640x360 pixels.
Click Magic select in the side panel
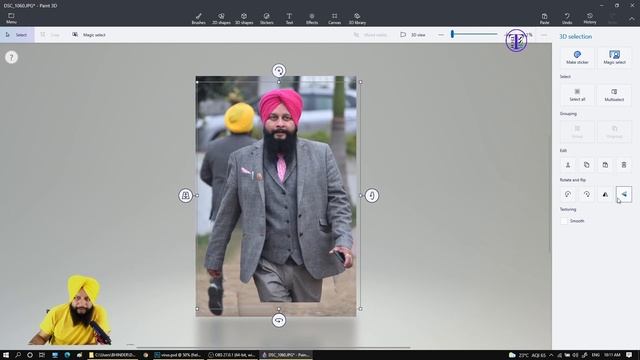point(614,58)
